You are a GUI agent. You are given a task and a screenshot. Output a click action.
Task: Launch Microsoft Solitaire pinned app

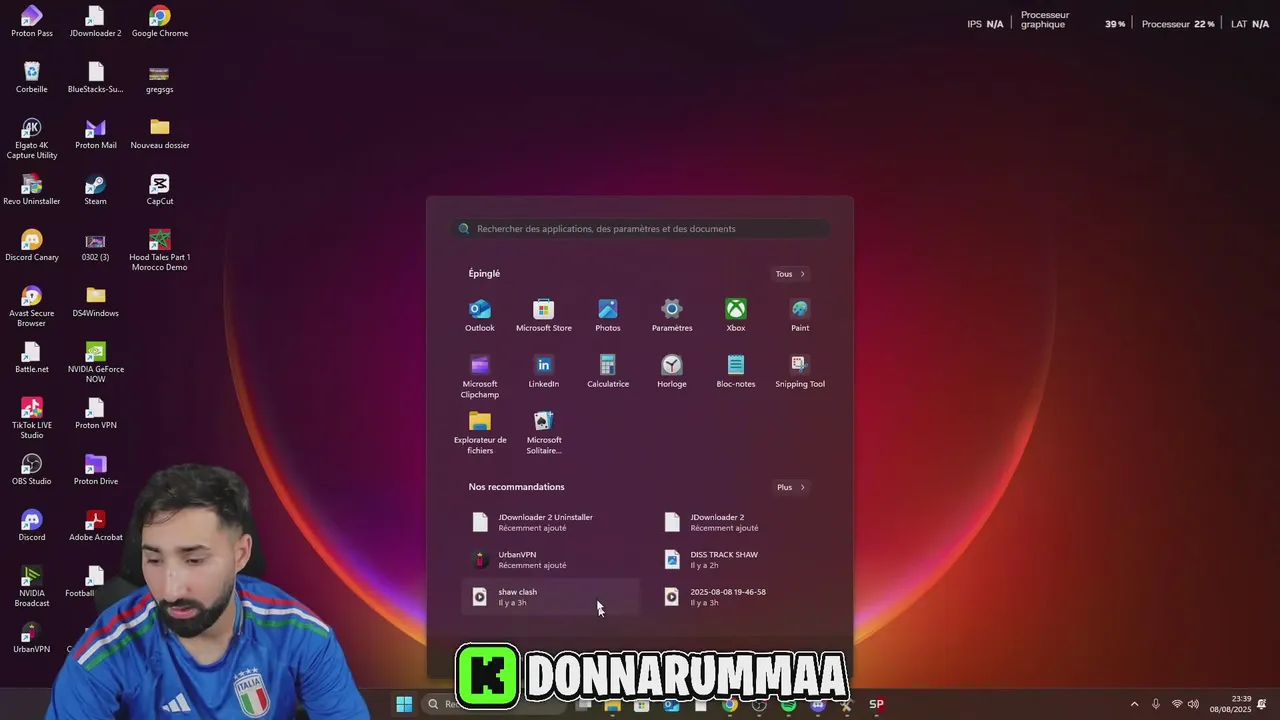[544, 433]
